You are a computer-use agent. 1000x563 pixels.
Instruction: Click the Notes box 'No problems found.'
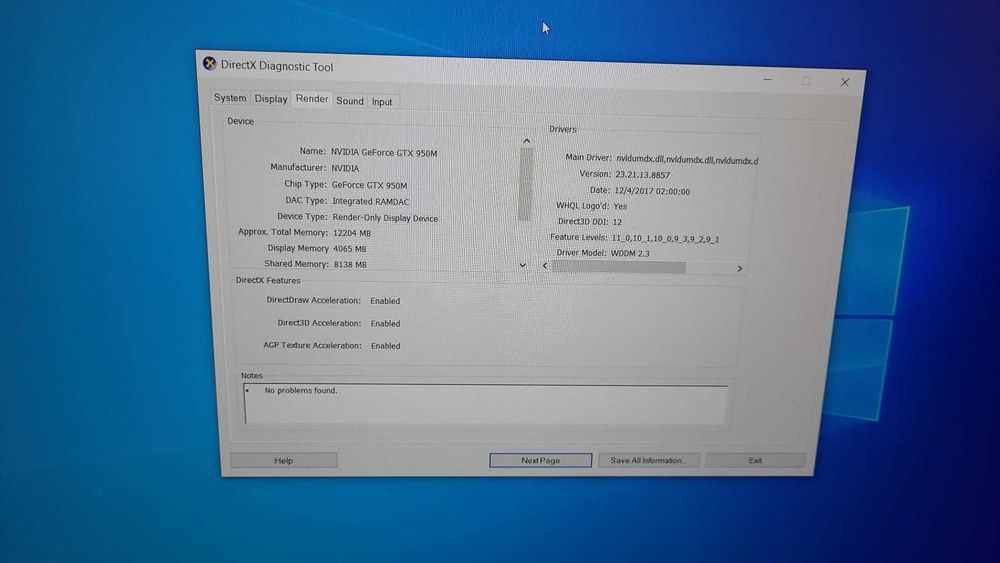tap(485, 404)
